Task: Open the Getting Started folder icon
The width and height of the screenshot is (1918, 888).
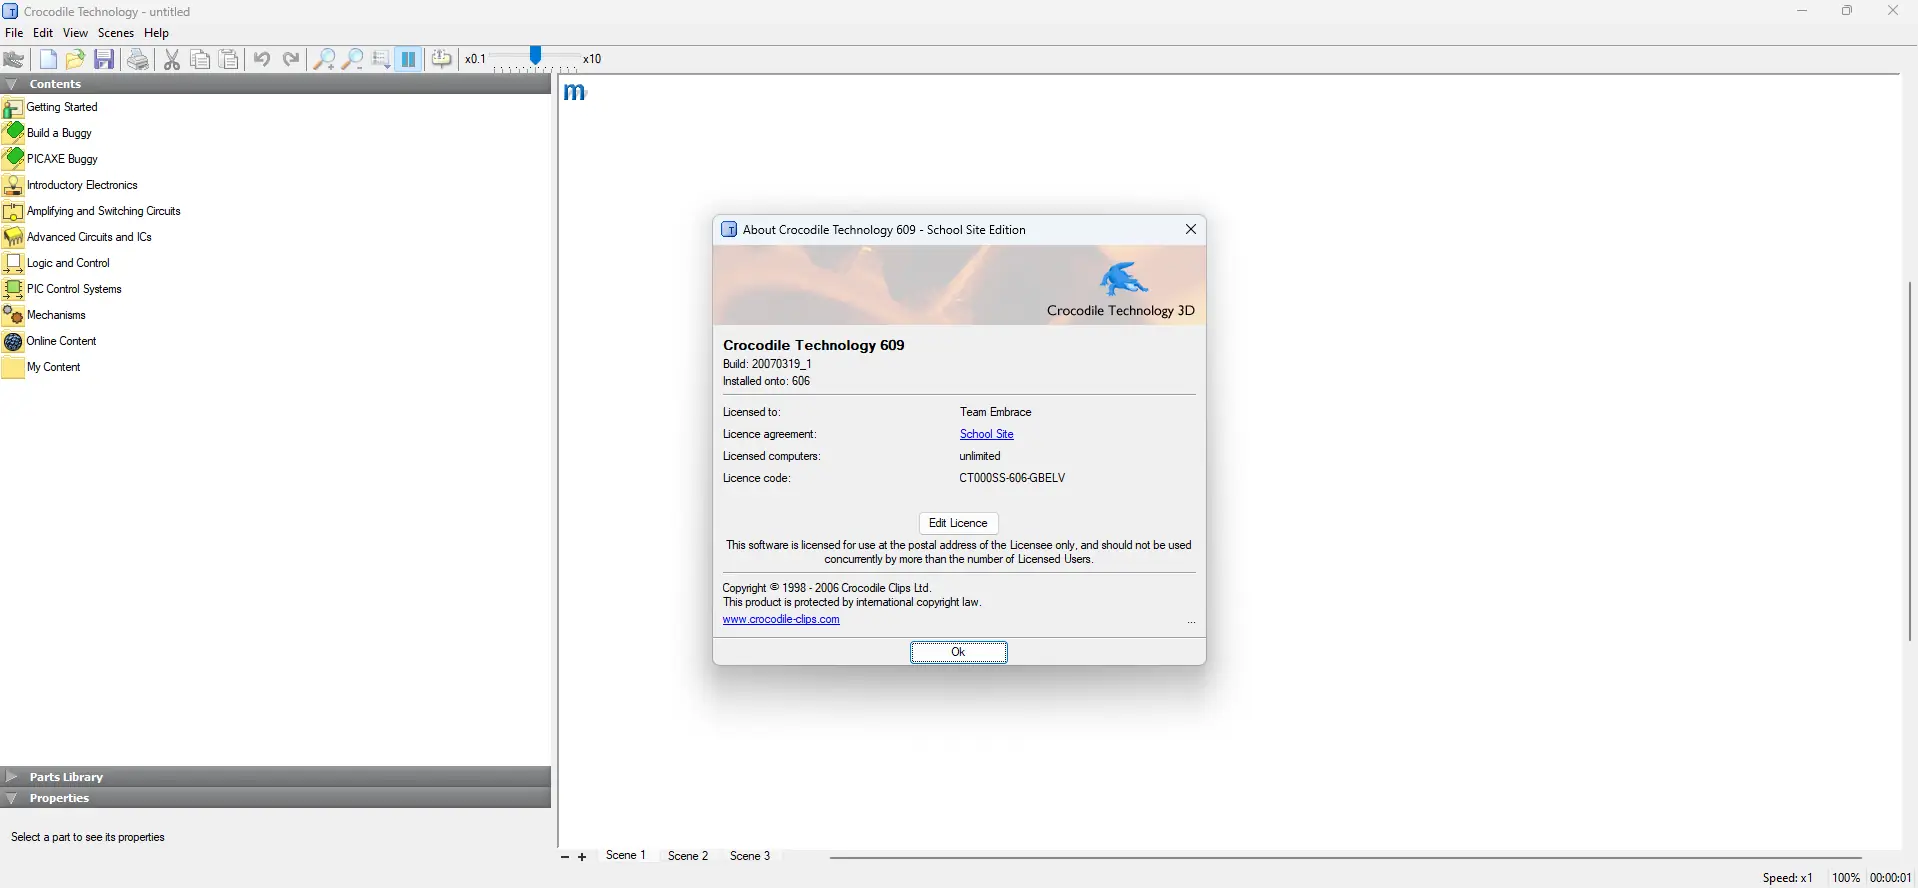Action: pos(13,108)
